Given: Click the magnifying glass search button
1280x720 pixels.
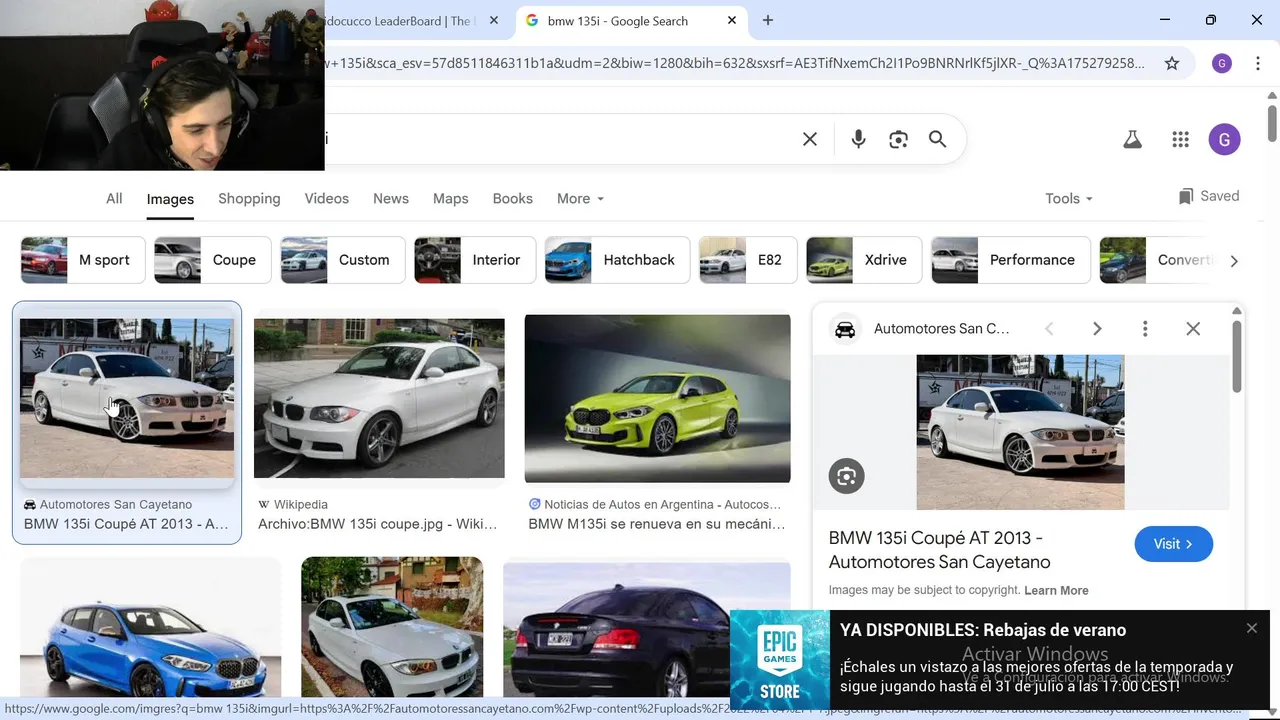Looking at the screenshot, I should point(937,139).
